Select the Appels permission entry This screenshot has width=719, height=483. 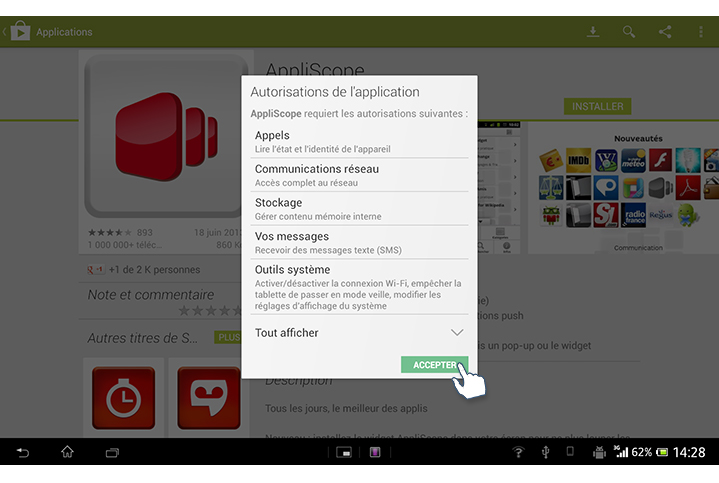(359, 141)
